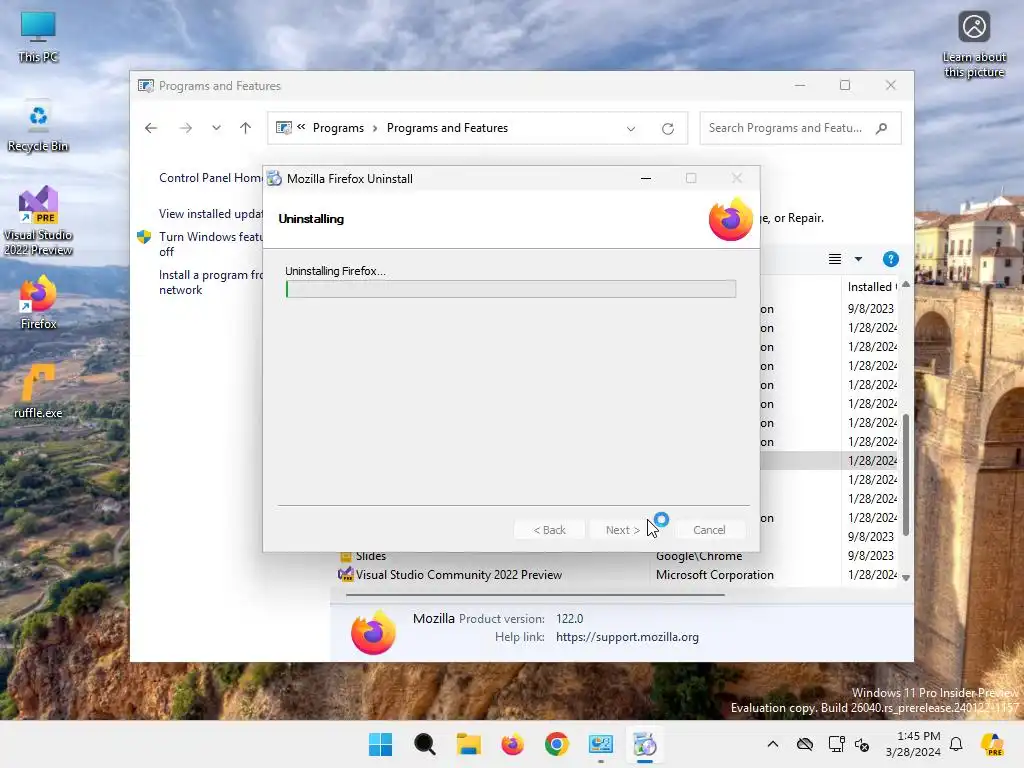
Task: Open help with the blue question icon
Action: 891,259
